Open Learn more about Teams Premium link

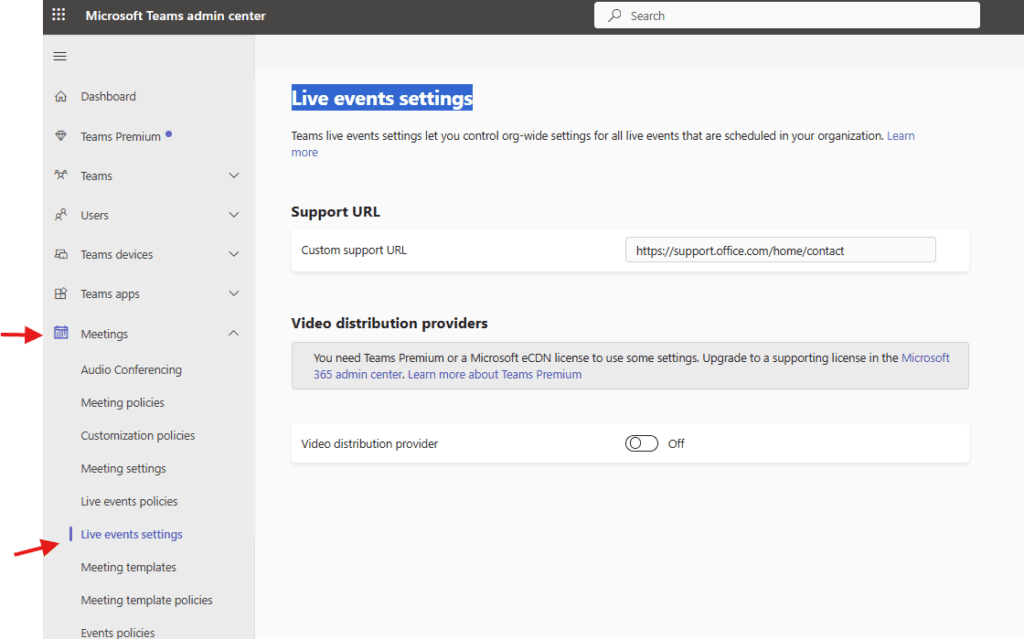click(x=494, y=375)
